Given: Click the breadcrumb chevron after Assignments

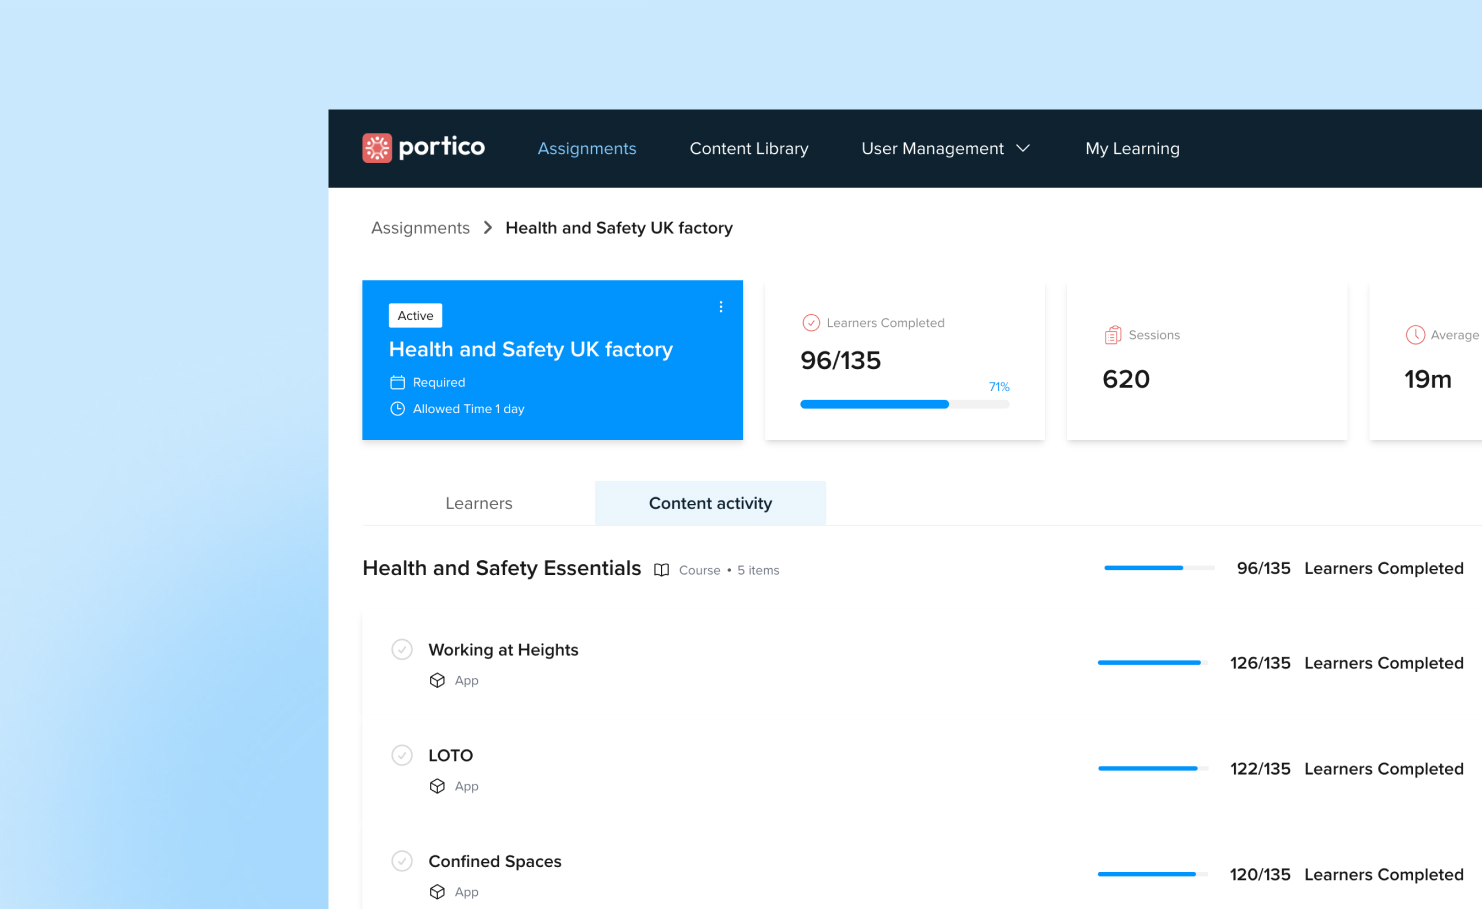Looking at the screenshot, I should point(488,228).
